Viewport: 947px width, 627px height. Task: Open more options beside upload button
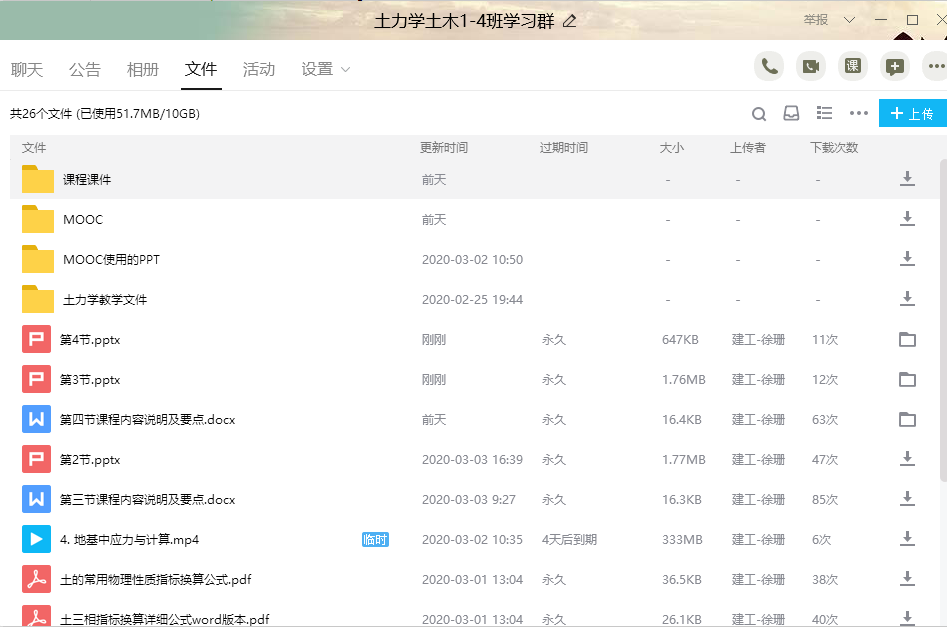click(858, 114)
